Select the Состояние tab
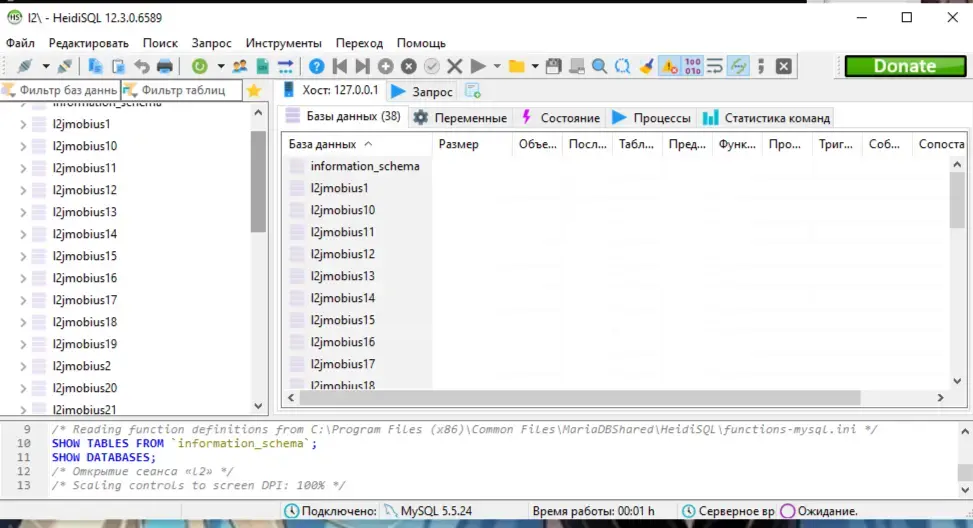The height and width of the screenshot is (528, 973). [561, 118]
